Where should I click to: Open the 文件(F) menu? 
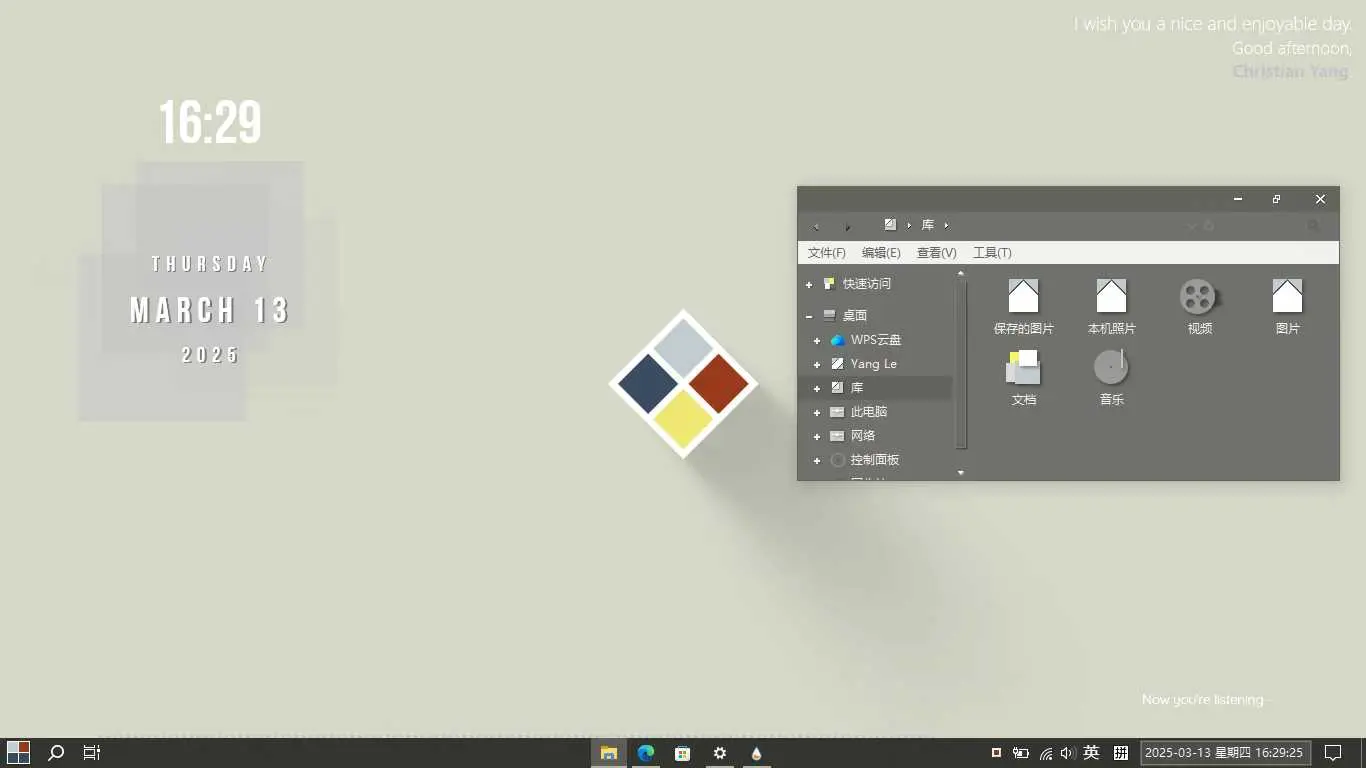tap(826, 253)
